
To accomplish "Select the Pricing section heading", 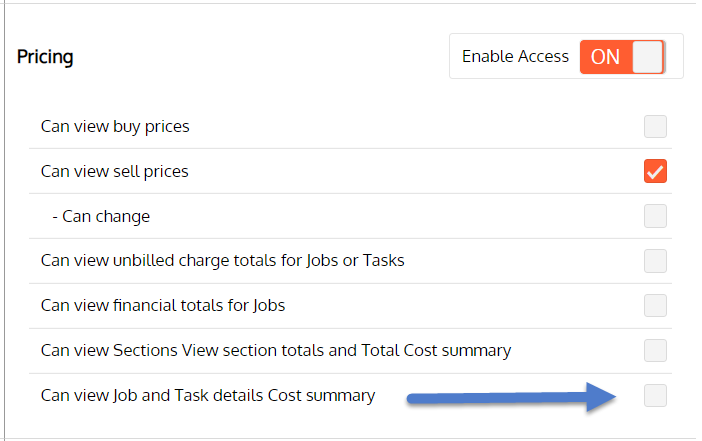I will [45, 57].
